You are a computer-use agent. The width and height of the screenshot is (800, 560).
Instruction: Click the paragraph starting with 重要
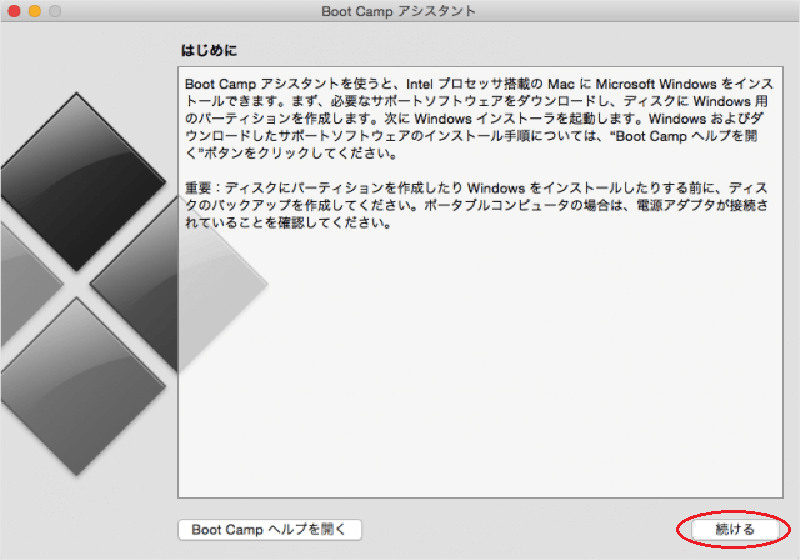(476, 205)
